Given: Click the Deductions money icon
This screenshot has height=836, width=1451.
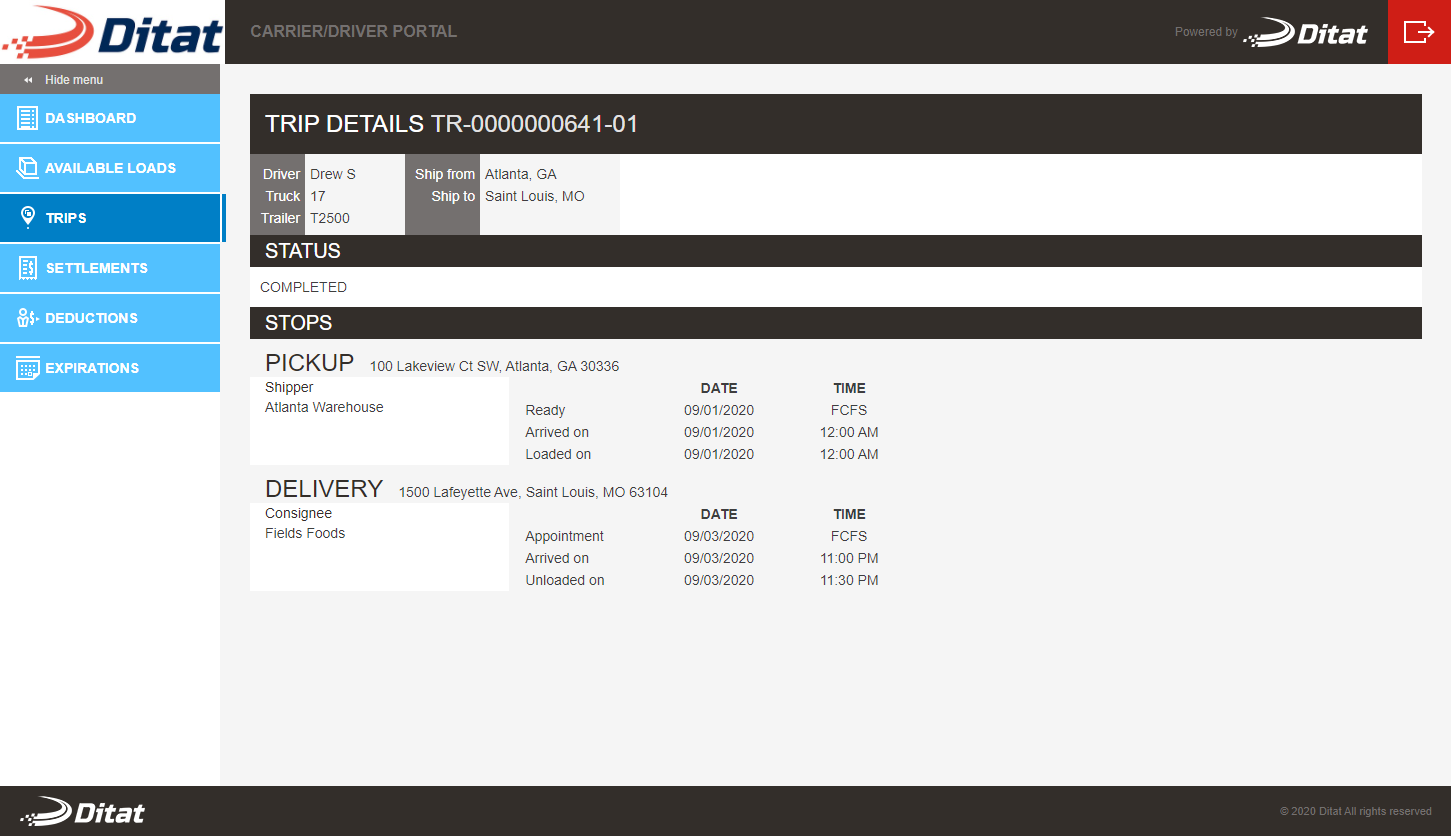Looking at the screenshot, I should pos(26,317).
